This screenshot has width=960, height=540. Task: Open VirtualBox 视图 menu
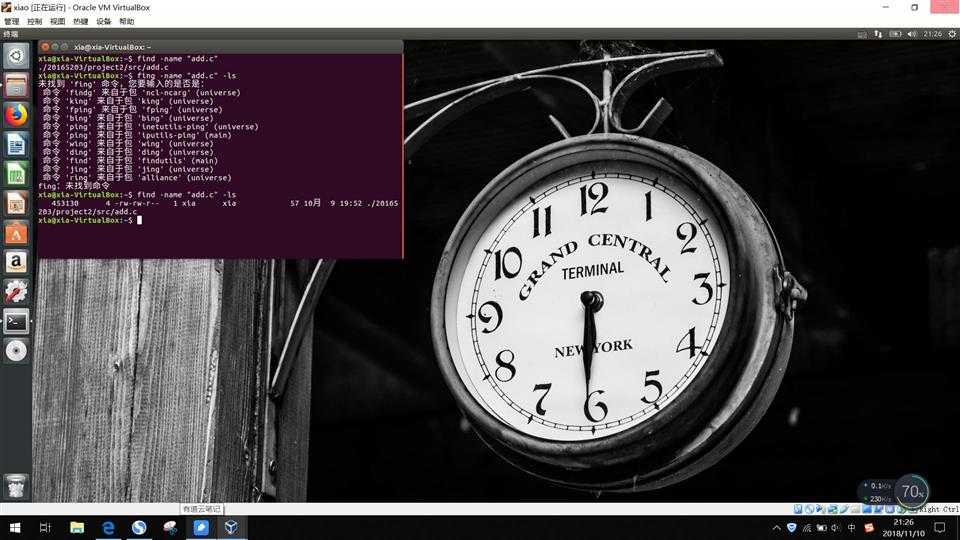pos(58,21)
